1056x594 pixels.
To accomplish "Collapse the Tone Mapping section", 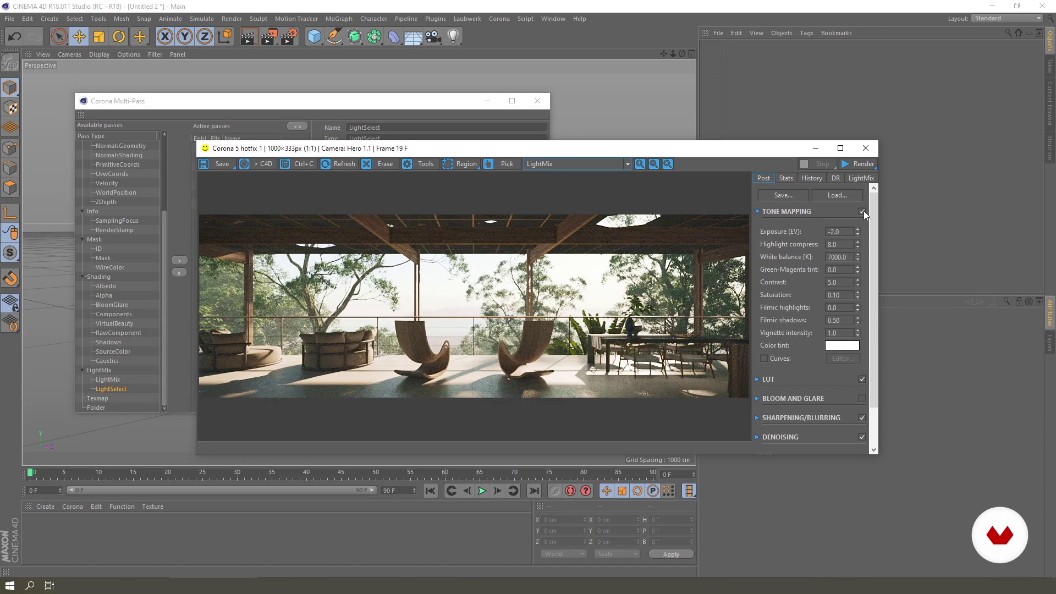I will point(757,211).
